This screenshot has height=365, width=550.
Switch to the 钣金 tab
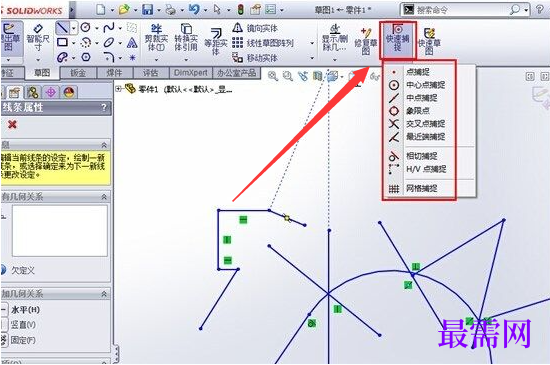pos(78,73)
